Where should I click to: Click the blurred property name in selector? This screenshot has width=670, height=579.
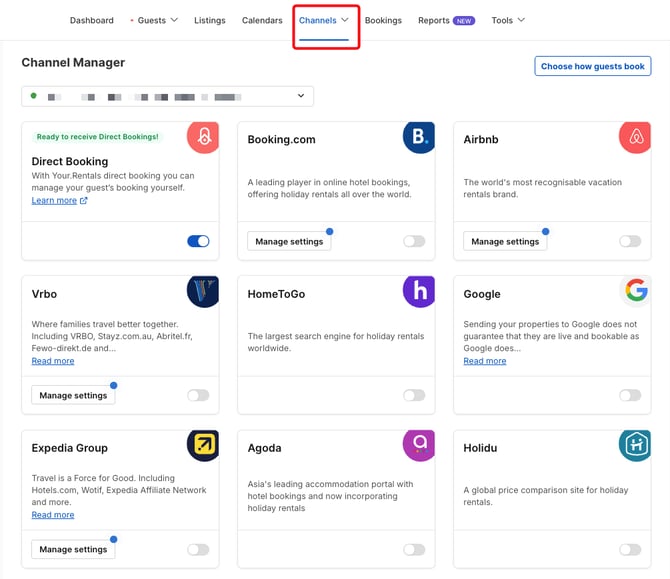[144, 97]
